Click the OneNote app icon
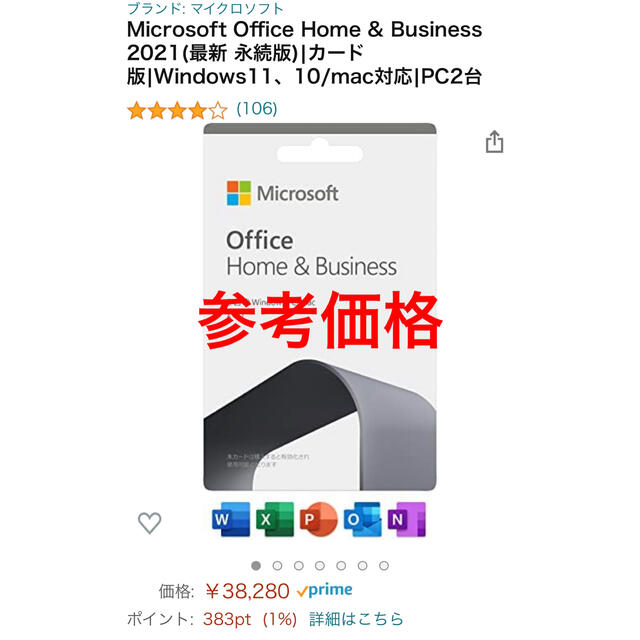This screenshot has width=640, height=640. coord(406,519)
